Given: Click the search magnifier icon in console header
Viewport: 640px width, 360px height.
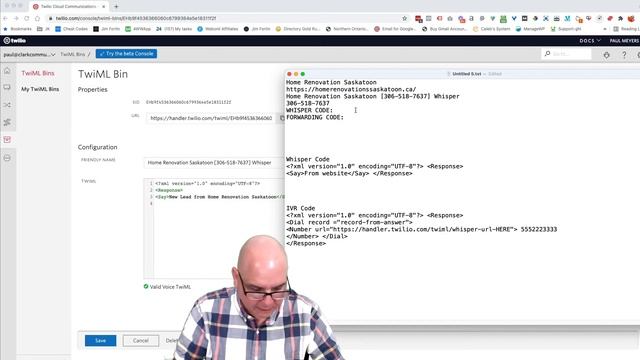Looking at the screenshot, I should point(547,53).
